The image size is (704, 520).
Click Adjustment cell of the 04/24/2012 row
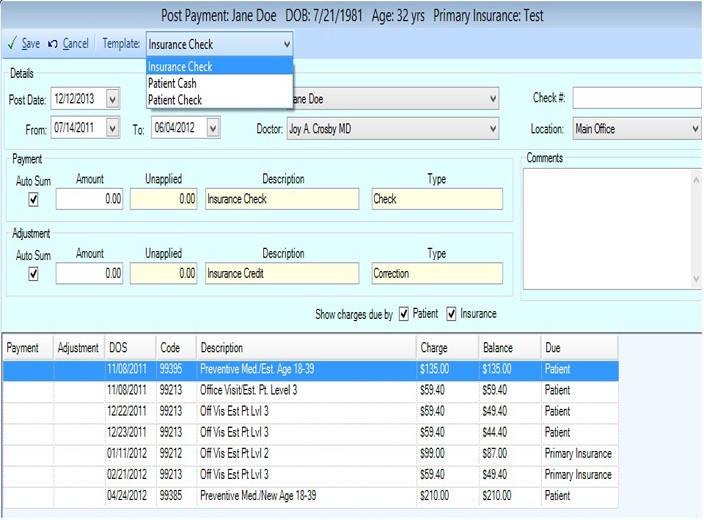[79, 496]
